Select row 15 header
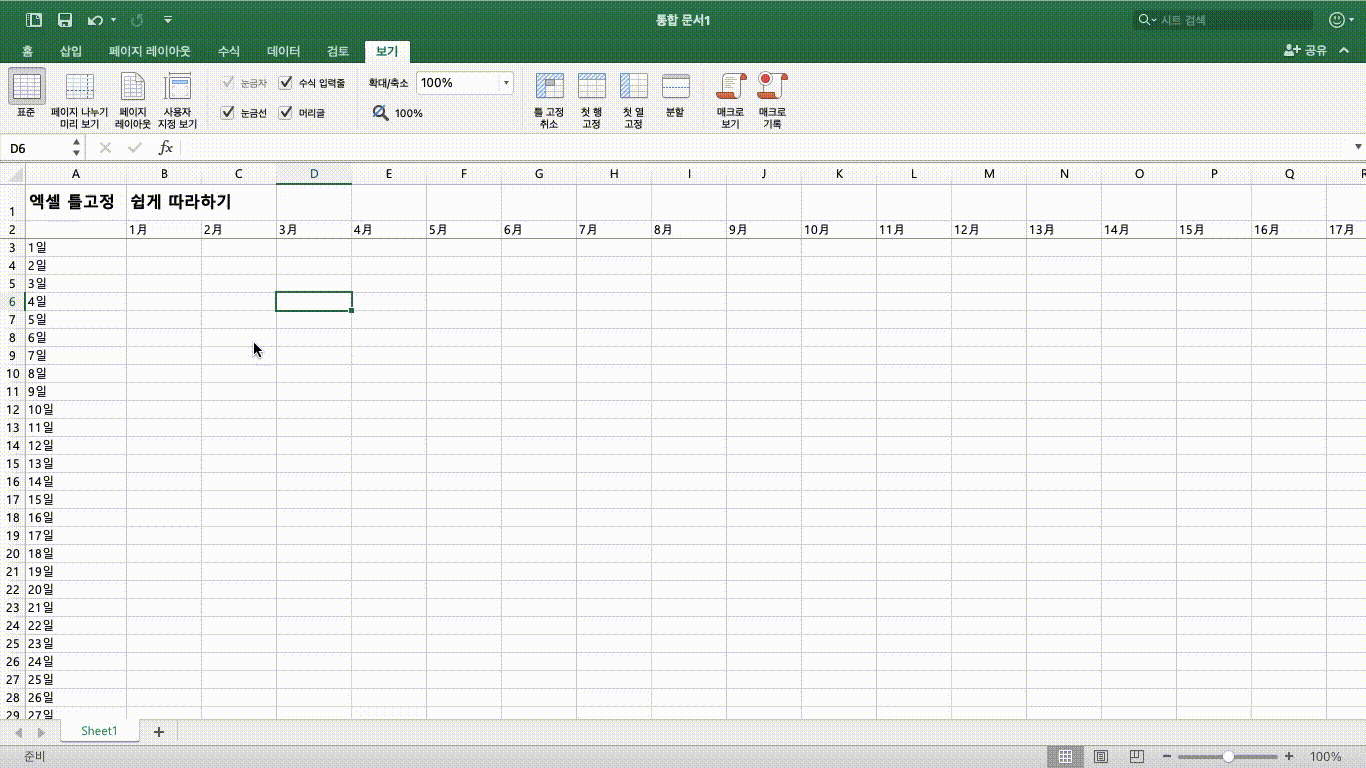Viewport: 1366px width, 768px height. (13, 463)
